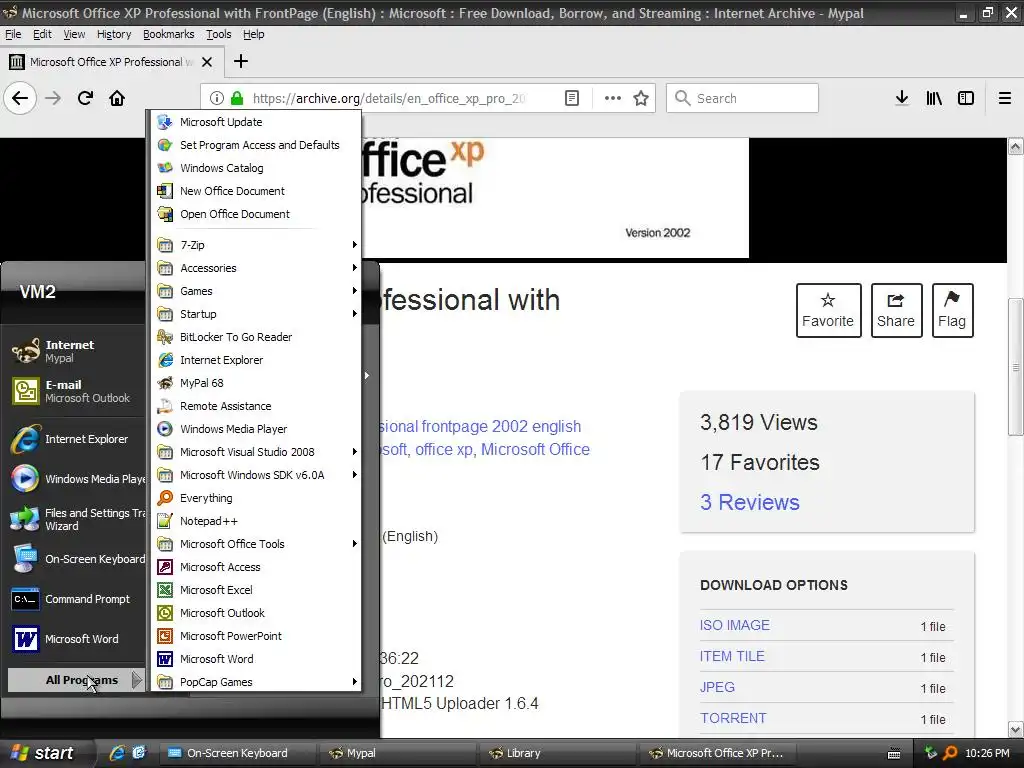Open Files and Settings Transfer Wizard
Viewport: 1024px width, 768px height.
point(76,519)
